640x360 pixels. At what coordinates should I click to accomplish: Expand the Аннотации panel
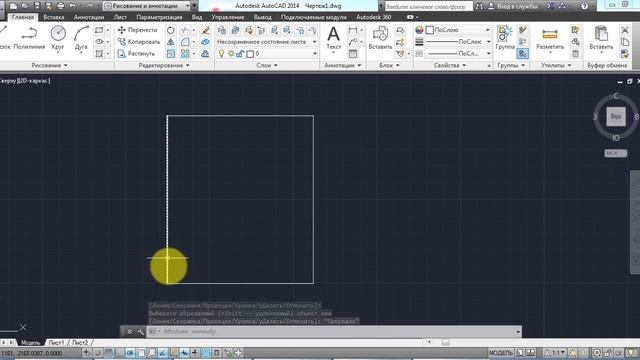(343, 65)
